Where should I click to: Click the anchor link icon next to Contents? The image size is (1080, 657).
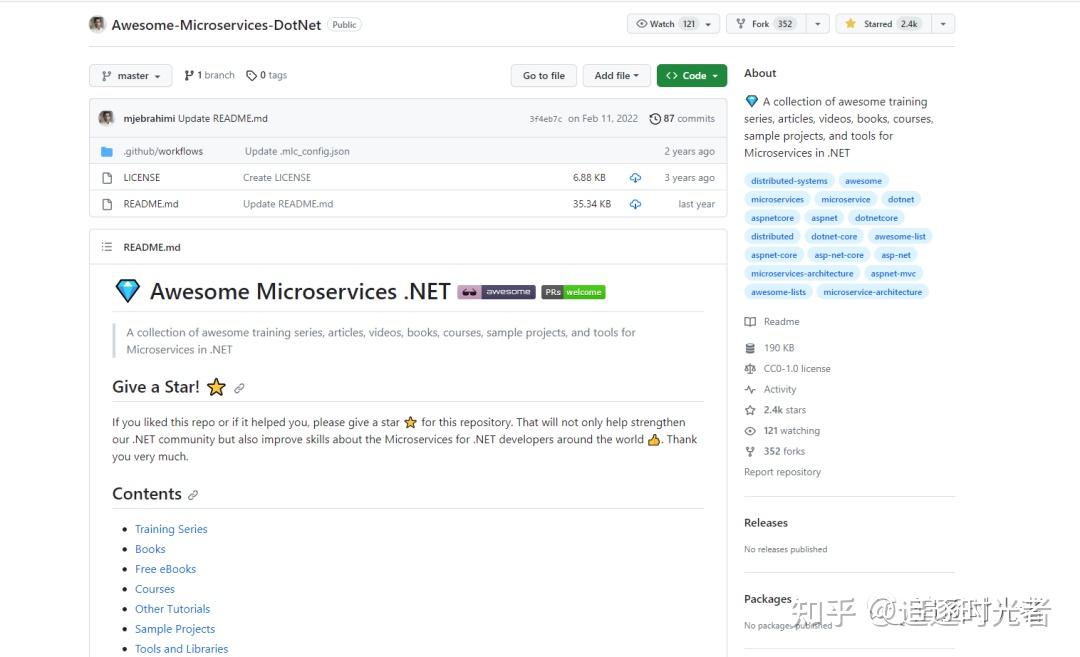tap(193, 495)
